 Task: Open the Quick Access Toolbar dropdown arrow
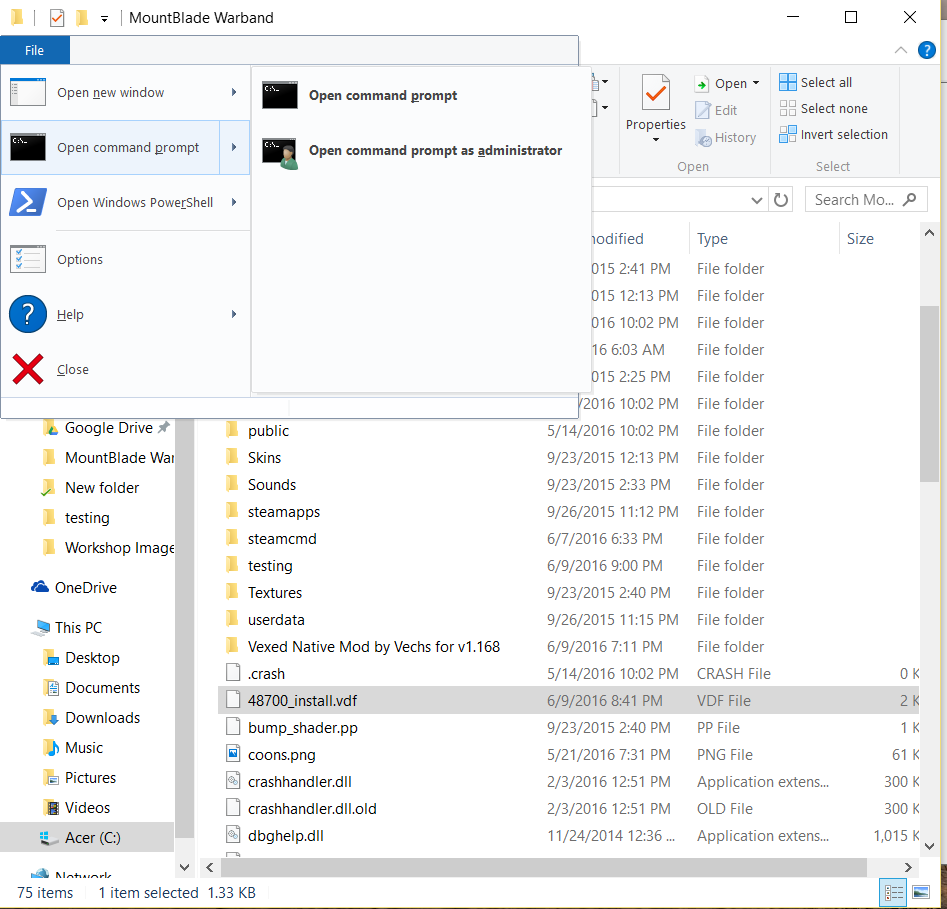(x=104, y=19)
